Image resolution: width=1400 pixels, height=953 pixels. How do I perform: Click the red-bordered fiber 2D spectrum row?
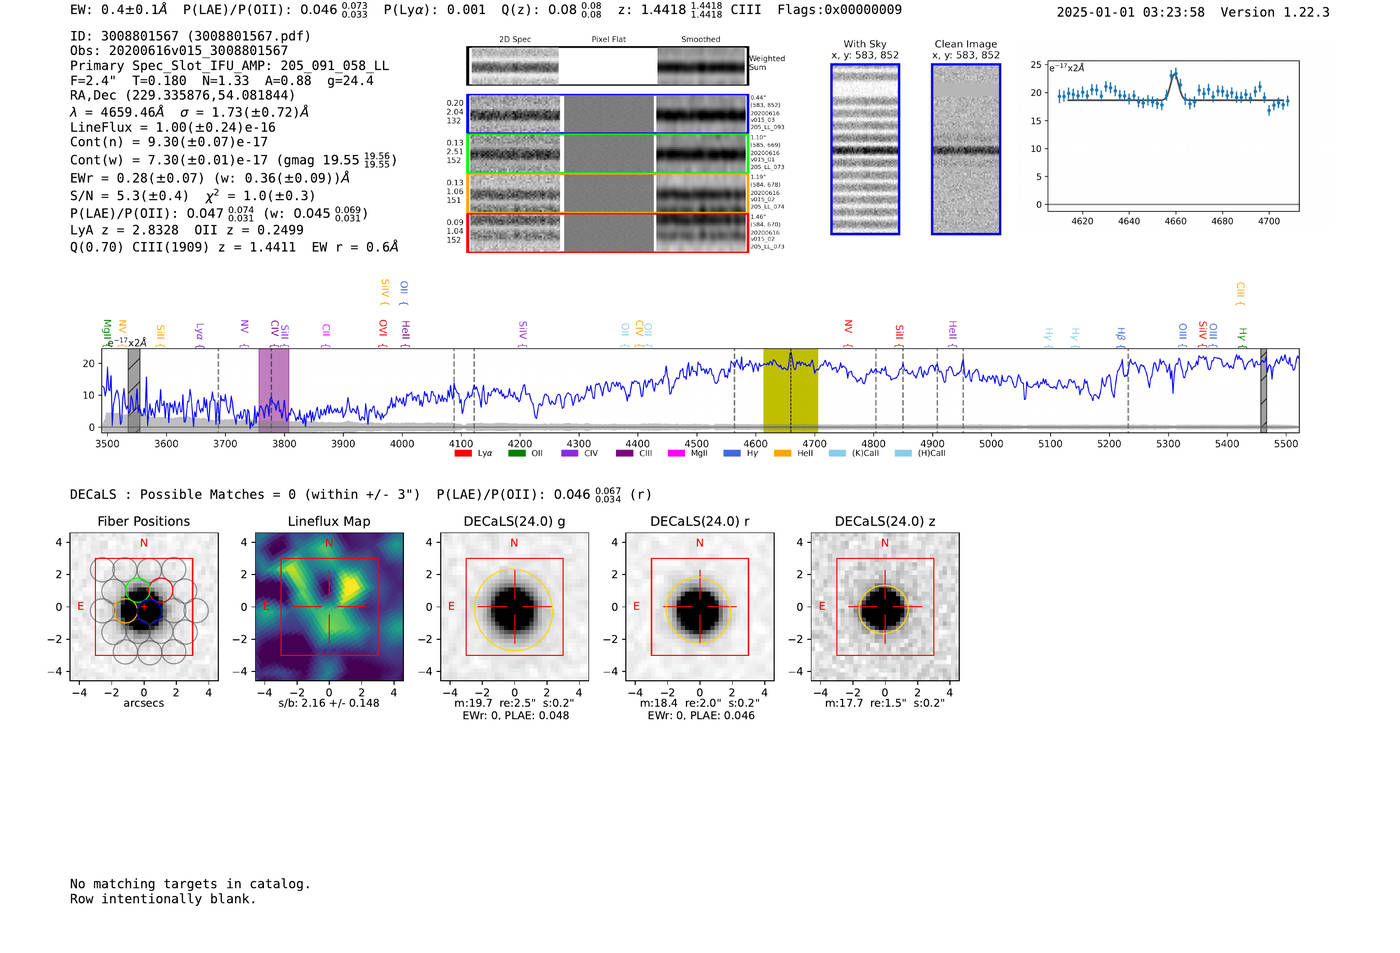tap(608, 233)
